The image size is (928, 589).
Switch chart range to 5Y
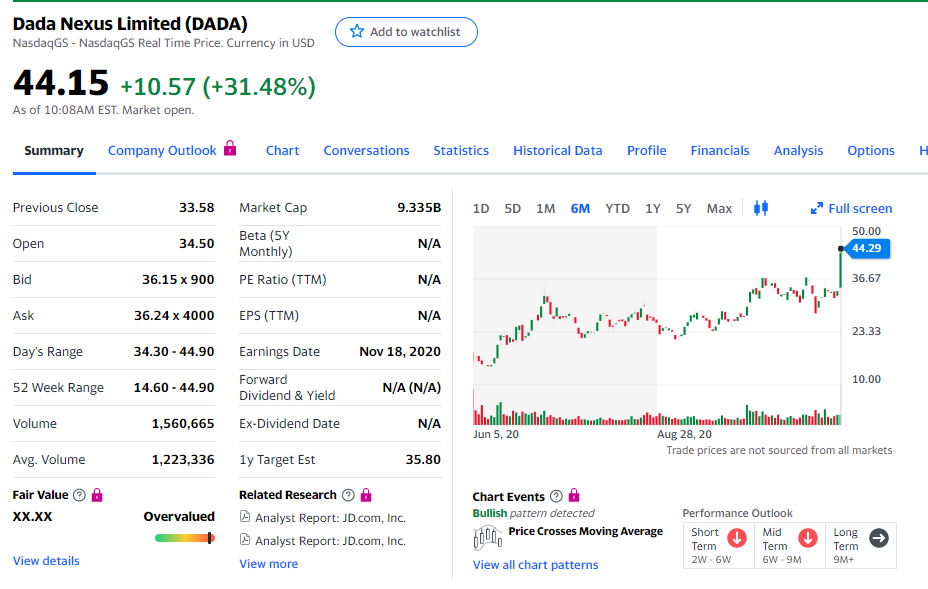[x=683, y=208]
